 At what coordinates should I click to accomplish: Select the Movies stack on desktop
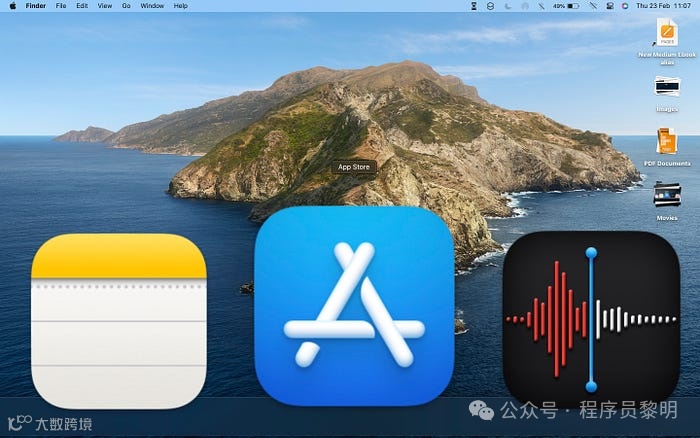point(667,201)
